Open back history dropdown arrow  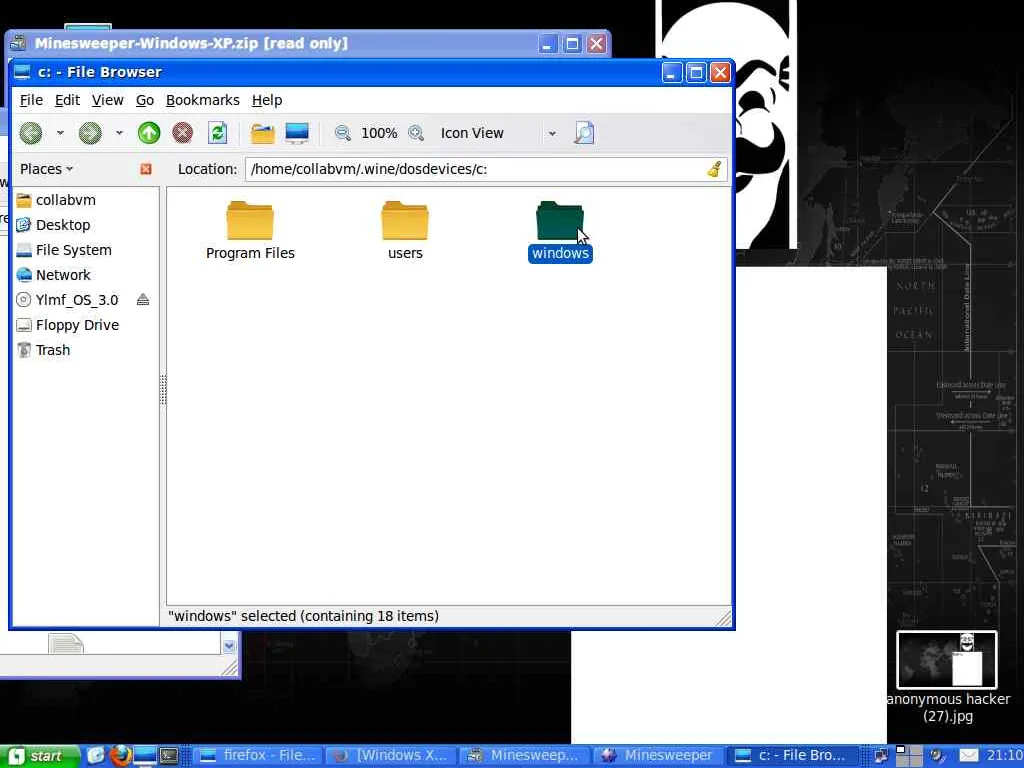pyautogui.click(x=60, y=133)
